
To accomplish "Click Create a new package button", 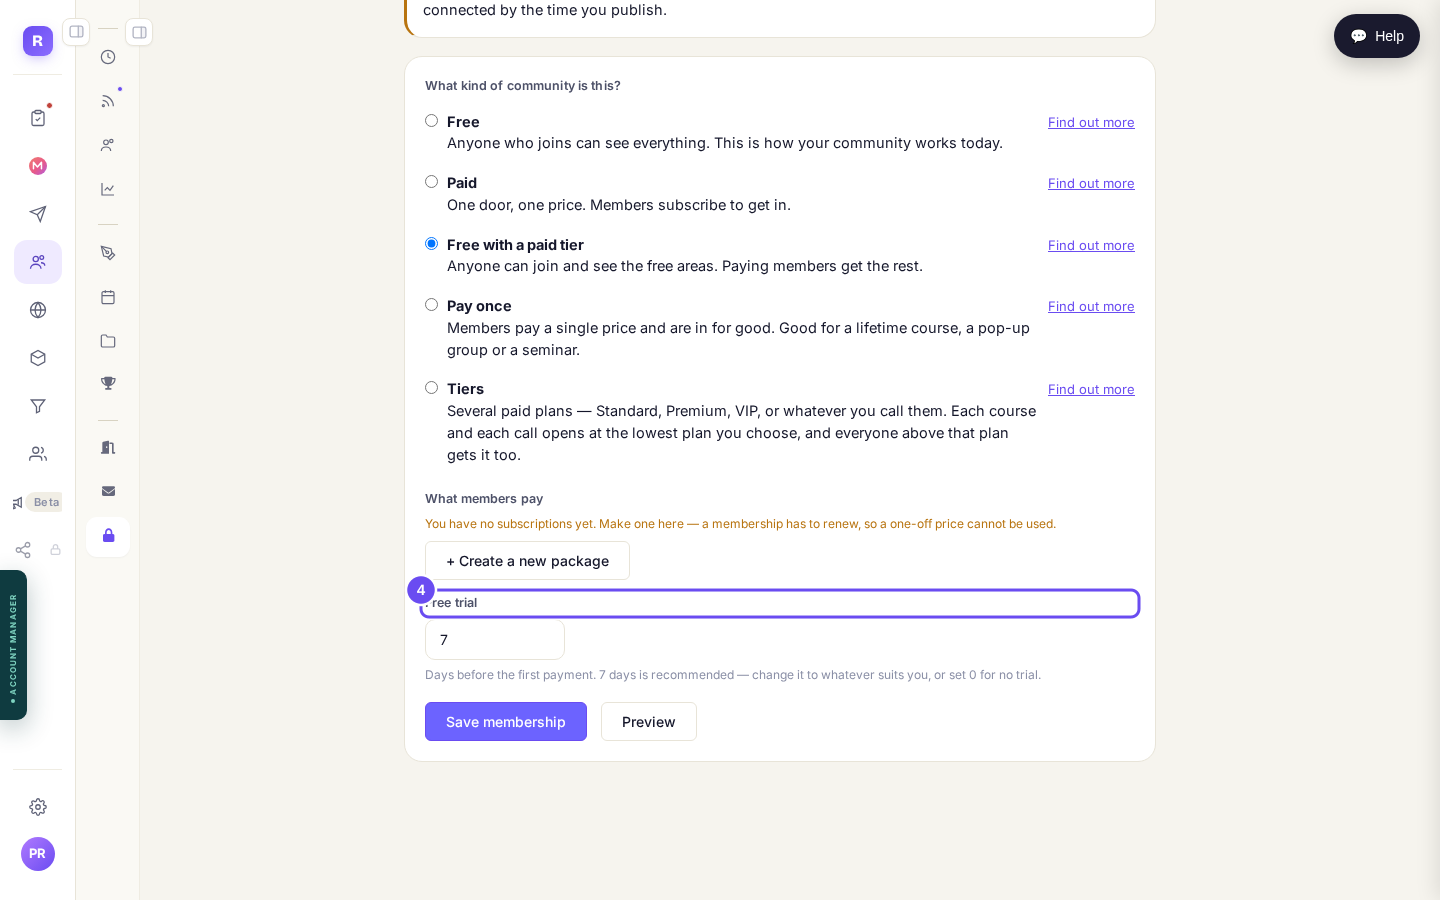I will [527, 561].
